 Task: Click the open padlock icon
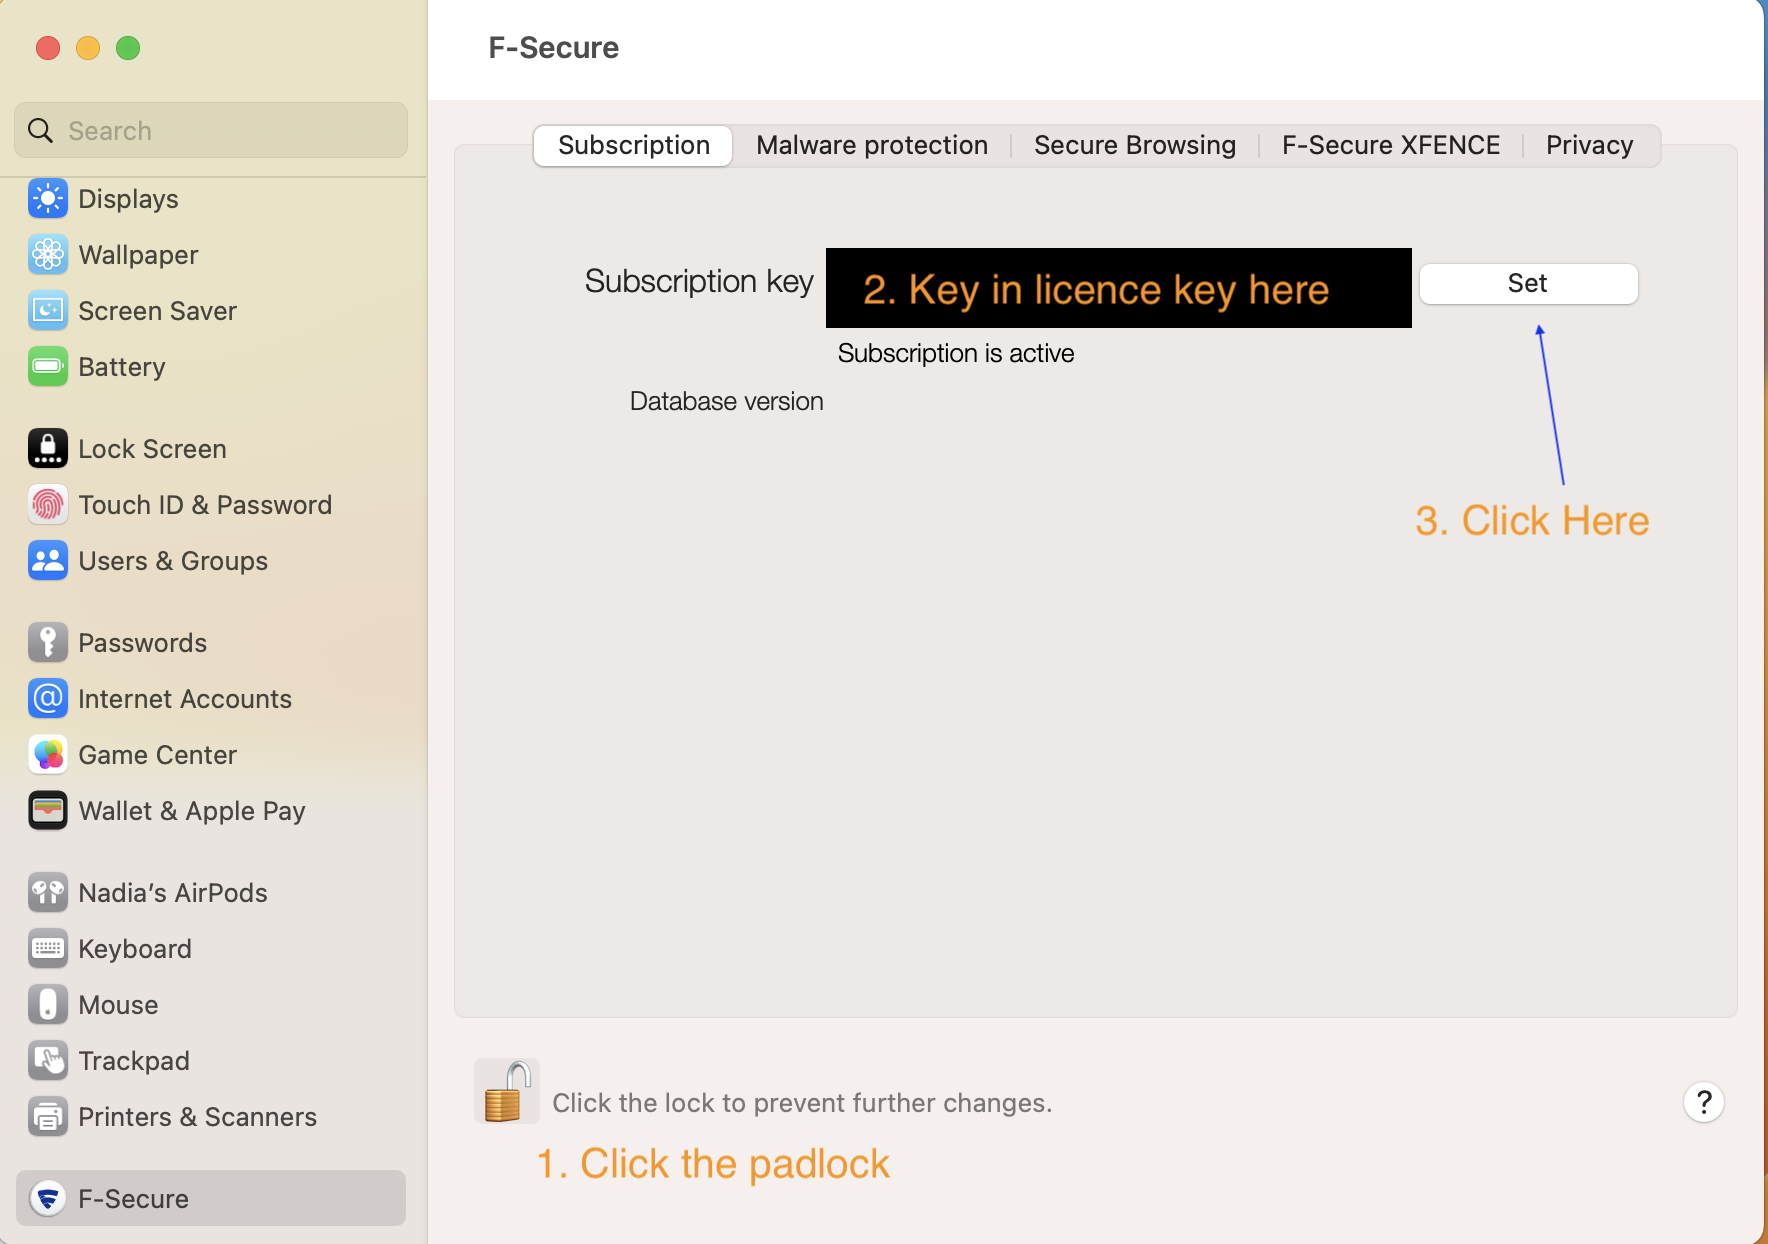pyautogui.click(x=507, y=1091)
